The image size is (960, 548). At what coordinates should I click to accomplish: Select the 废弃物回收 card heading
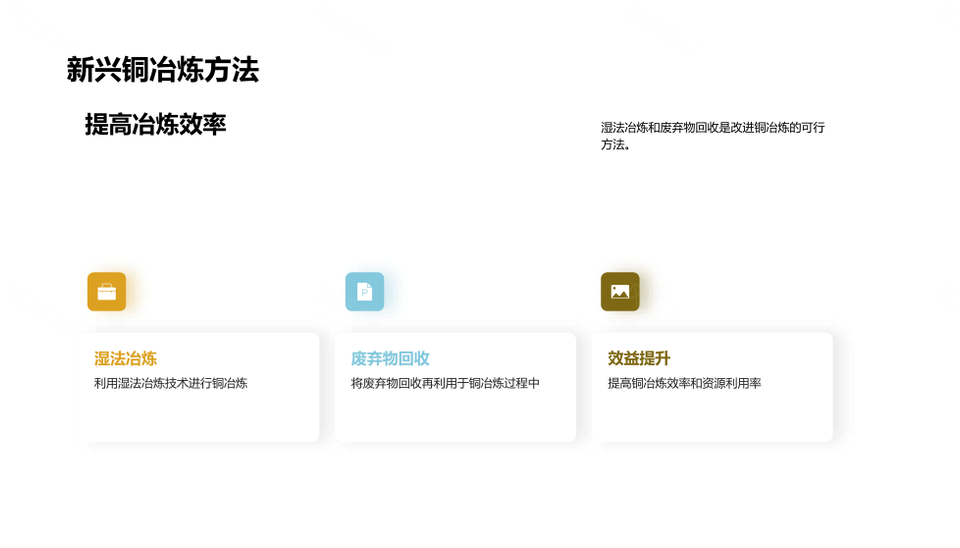pyautogui.click(x=390, y=358)
